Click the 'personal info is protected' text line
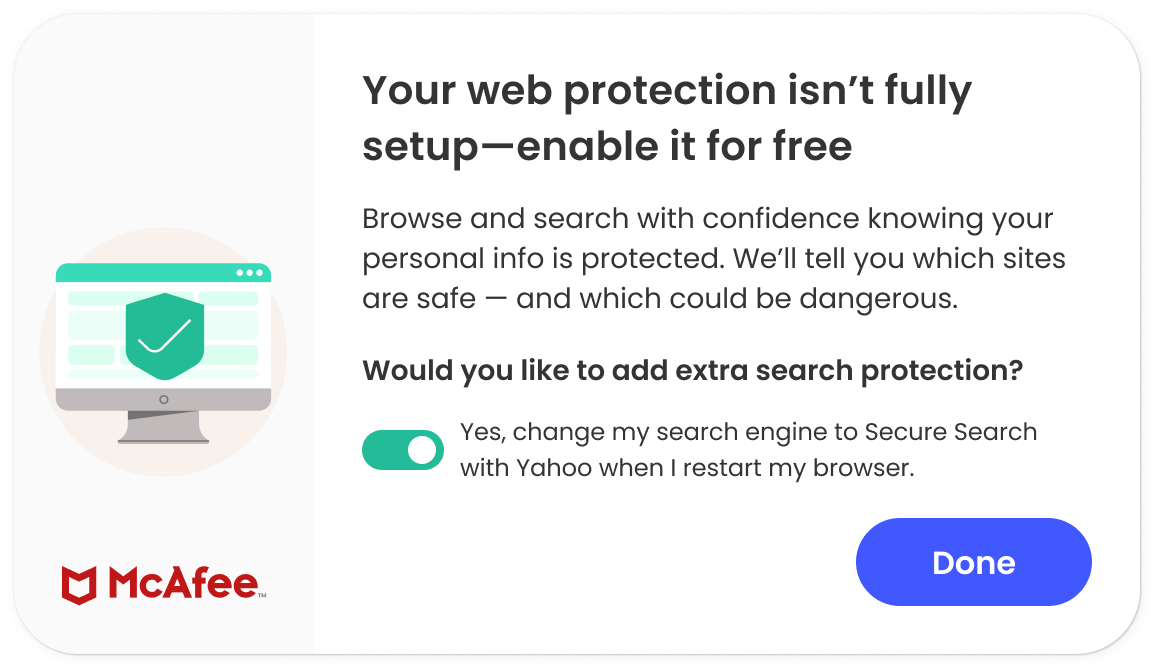1158x672 pixels. coord(713,258)
